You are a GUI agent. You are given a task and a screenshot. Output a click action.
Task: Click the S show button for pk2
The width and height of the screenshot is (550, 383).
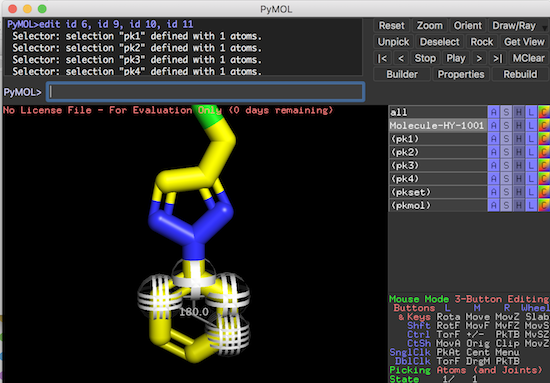[x=506, y=152]
